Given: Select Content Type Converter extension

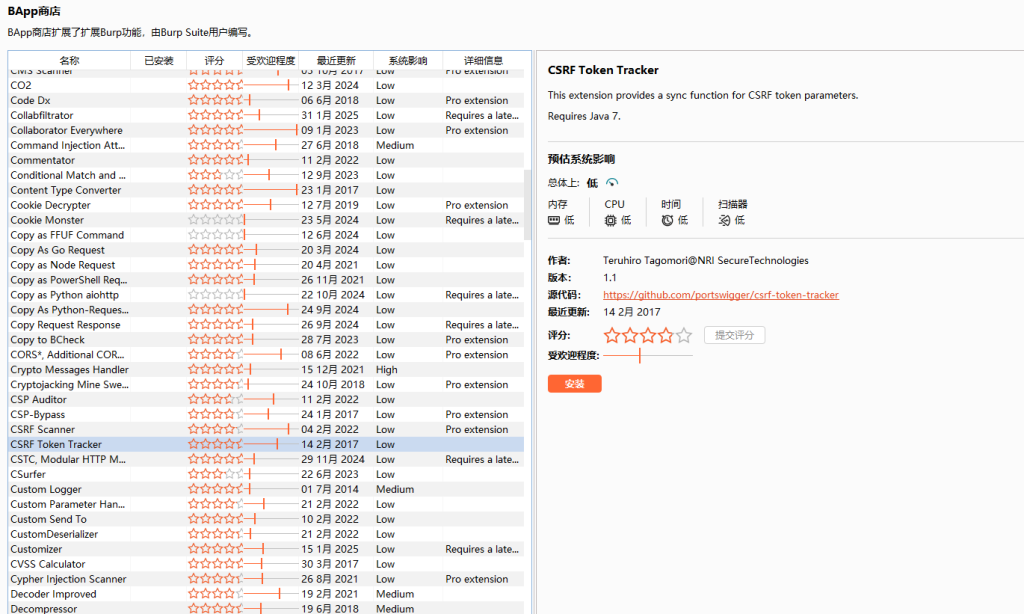Looking at the screenshot, I should (266, 191).
